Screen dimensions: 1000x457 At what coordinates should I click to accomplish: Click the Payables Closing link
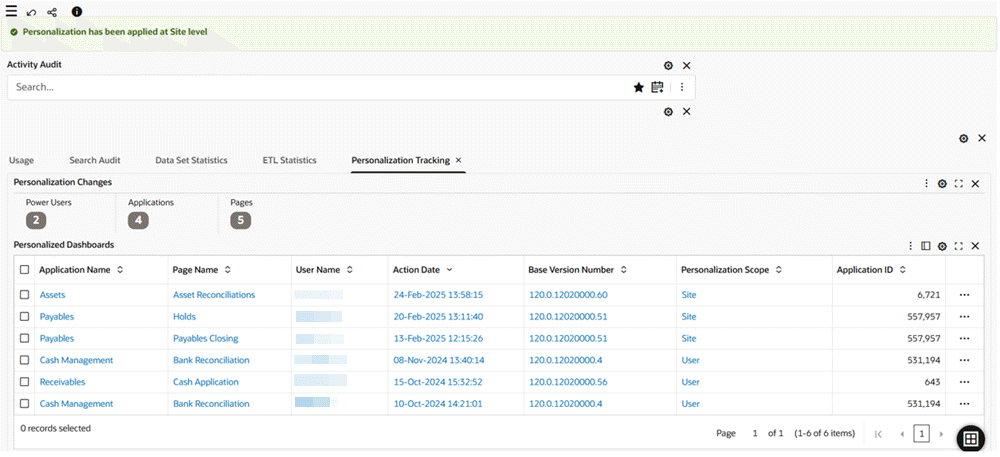tap(205, 338)
